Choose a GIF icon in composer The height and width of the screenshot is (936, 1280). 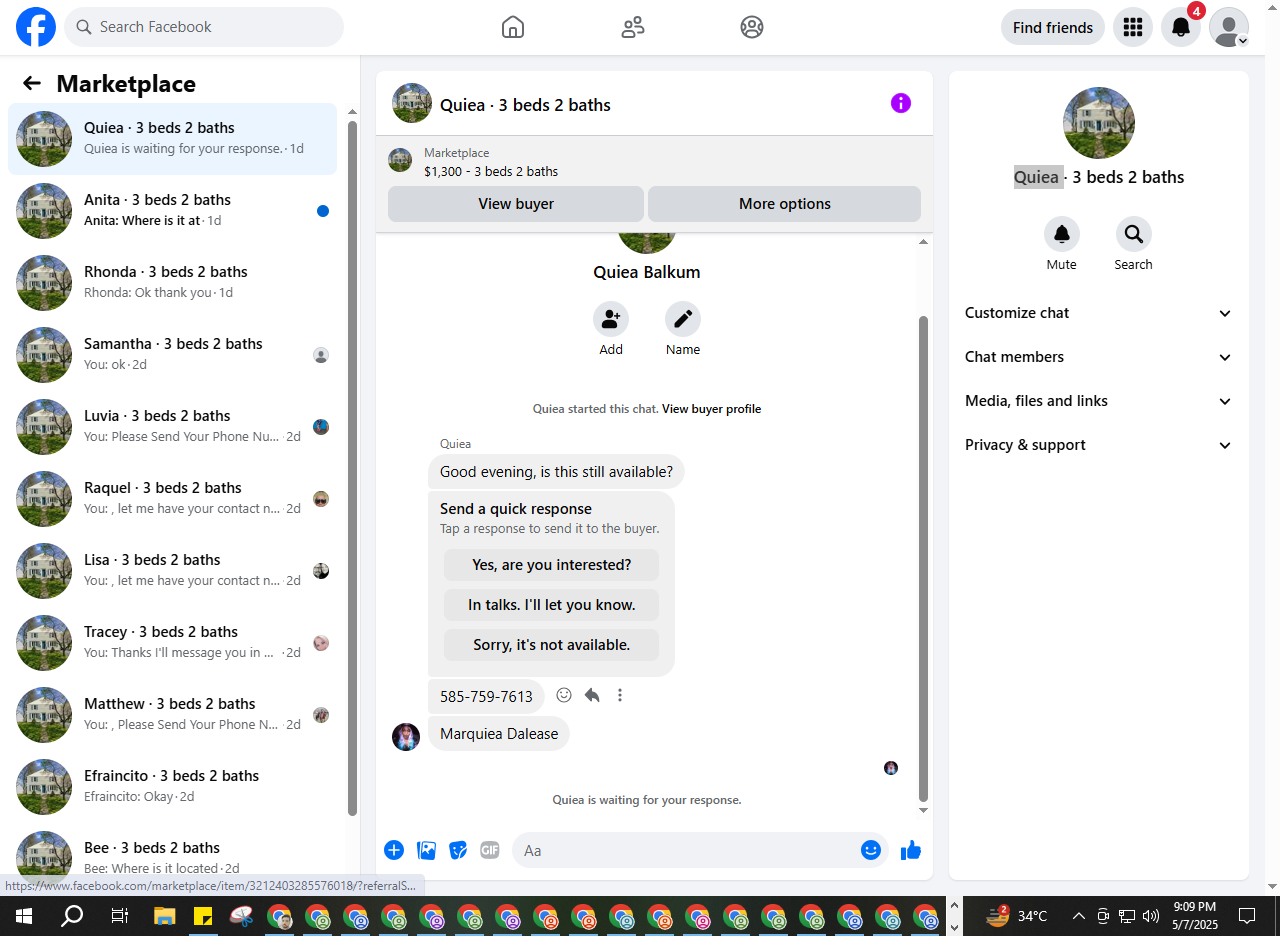[489, 850]
